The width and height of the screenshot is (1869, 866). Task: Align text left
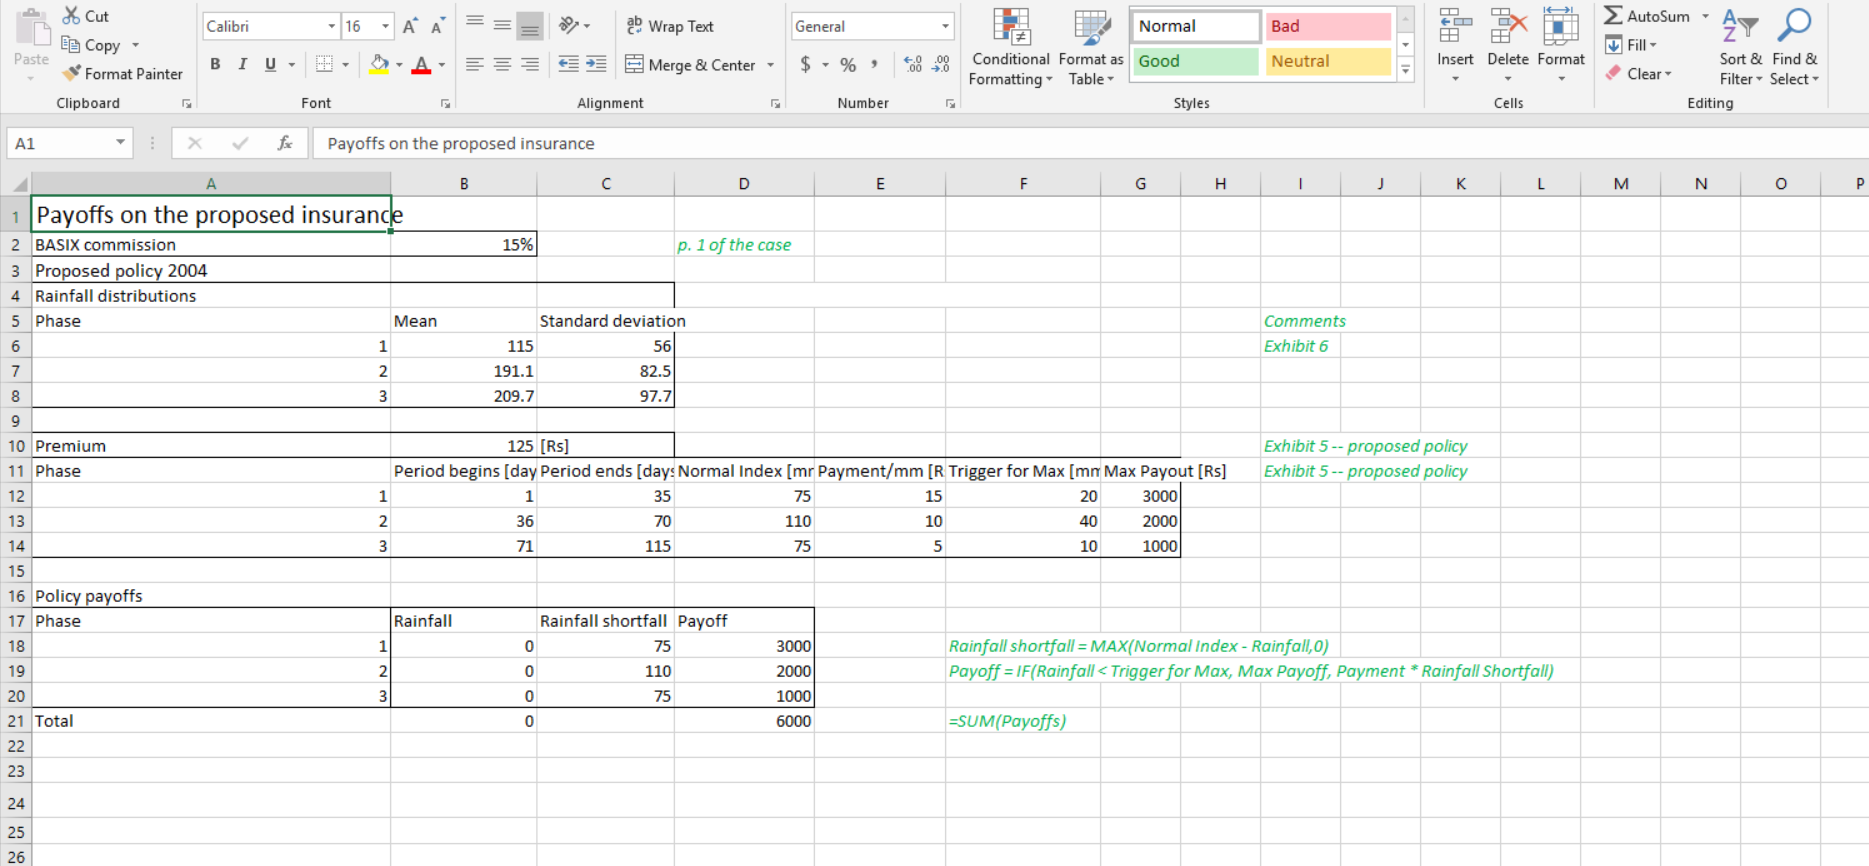[x=475, y=64]
